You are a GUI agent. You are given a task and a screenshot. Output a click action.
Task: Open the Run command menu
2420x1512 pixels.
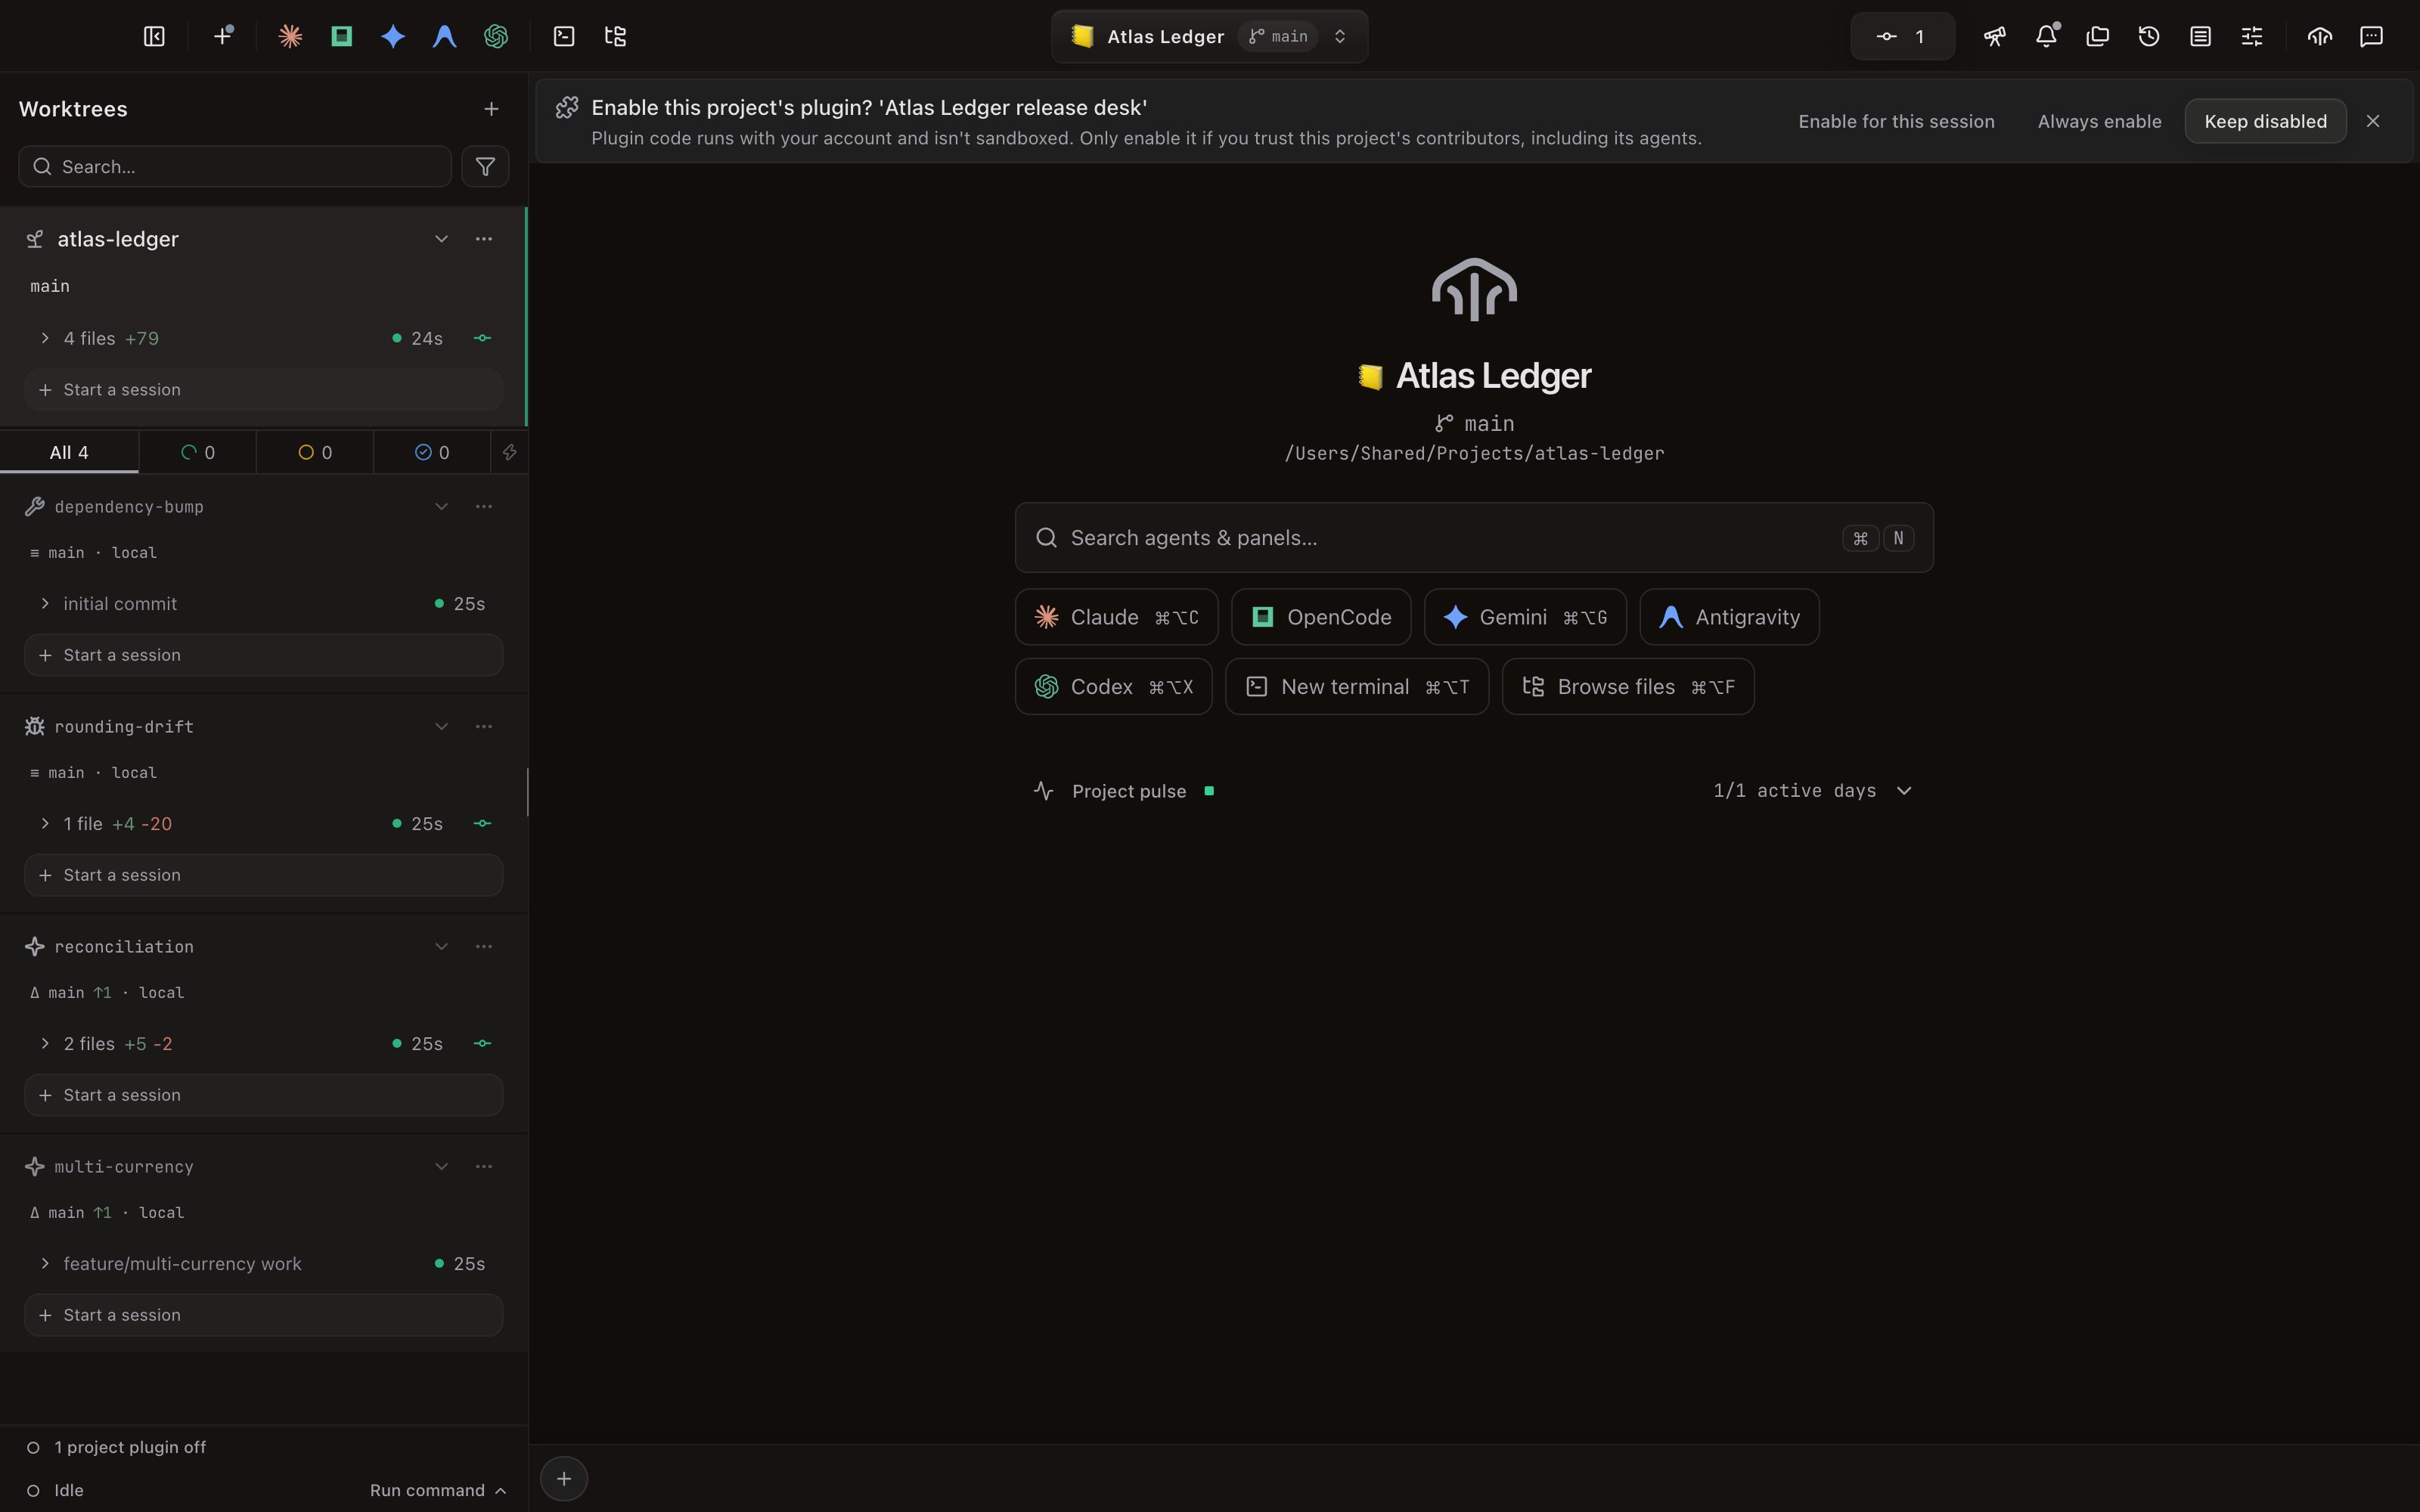(x=438, y=1490)
